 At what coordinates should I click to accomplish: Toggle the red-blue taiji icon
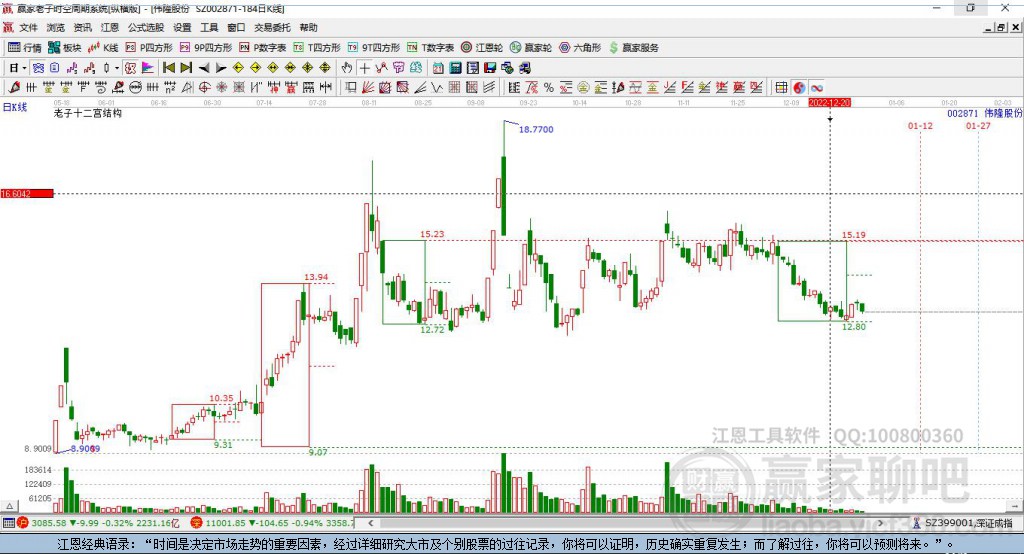[799, 88]
